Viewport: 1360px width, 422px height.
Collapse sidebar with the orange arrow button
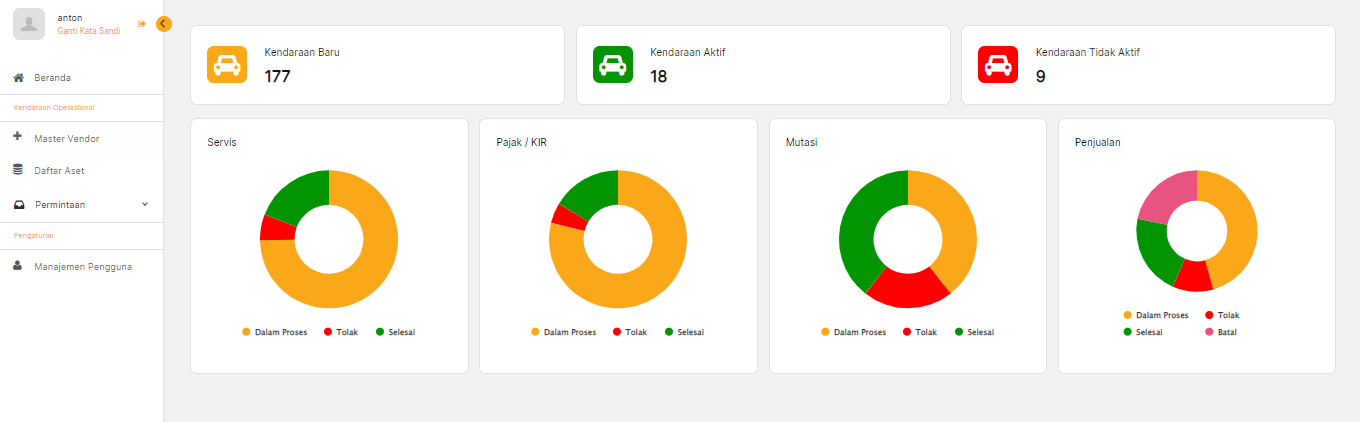click(164, 24)
